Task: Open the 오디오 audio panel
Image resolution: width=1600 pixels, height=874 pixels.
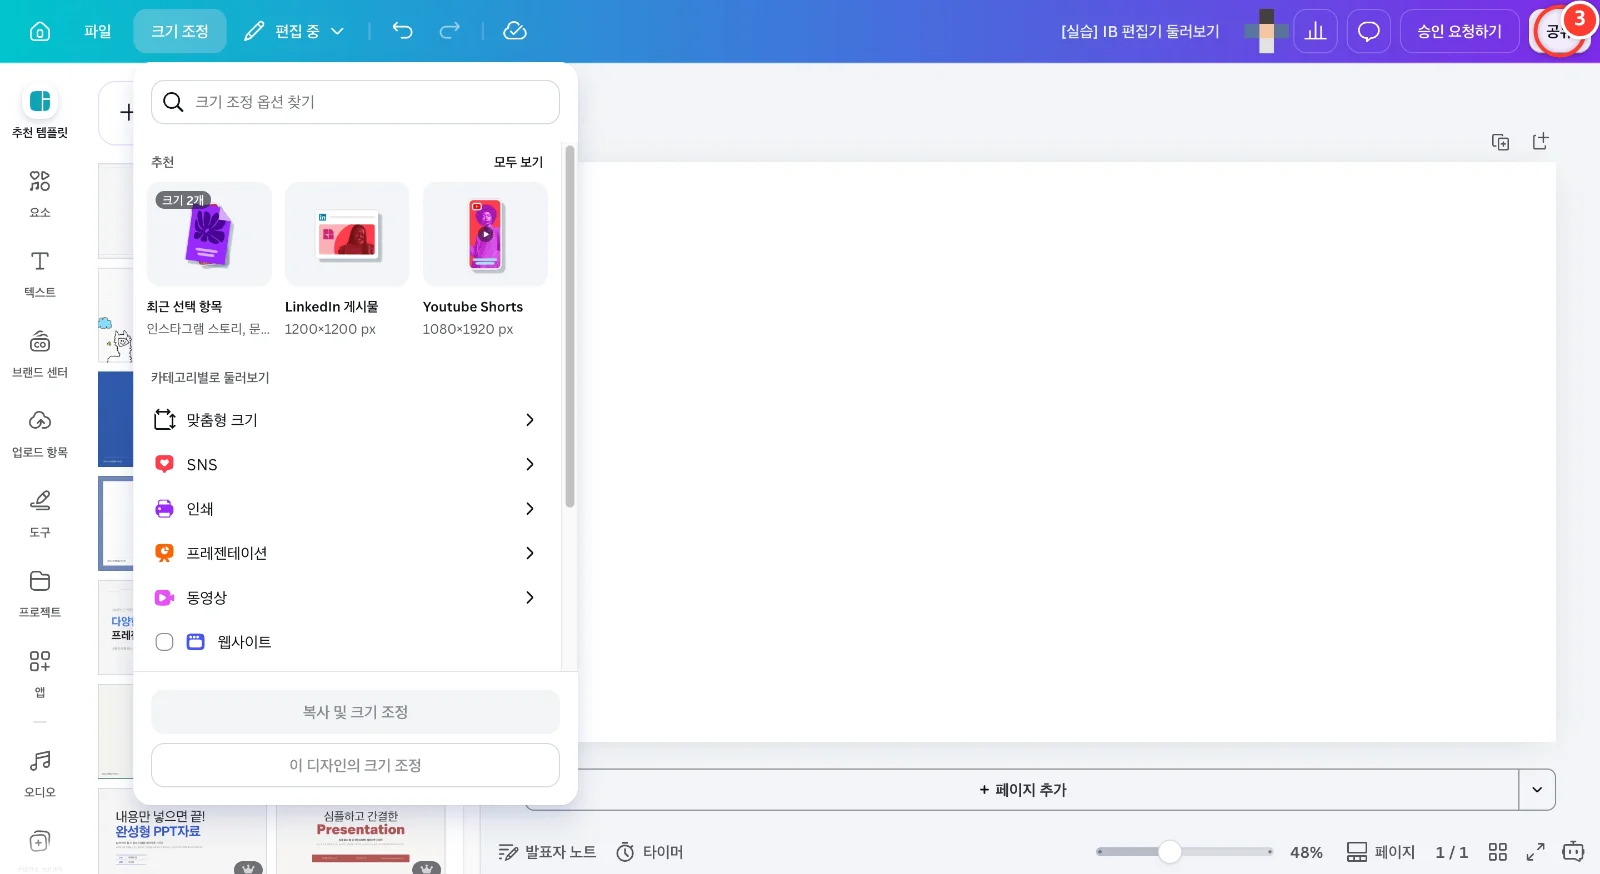Action: [x=40, y=773]
